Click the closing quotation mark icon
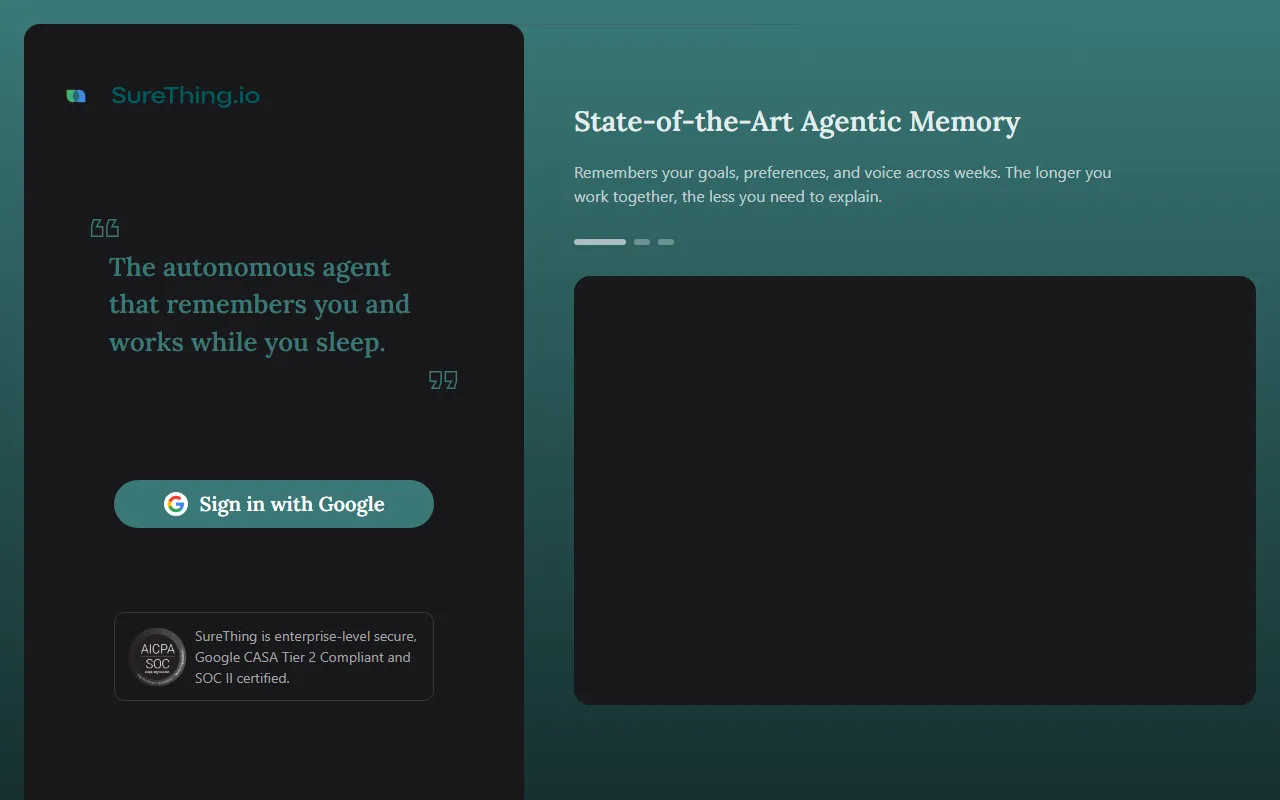The width and height of the screenshot is (1280, 800). [443, 380]
